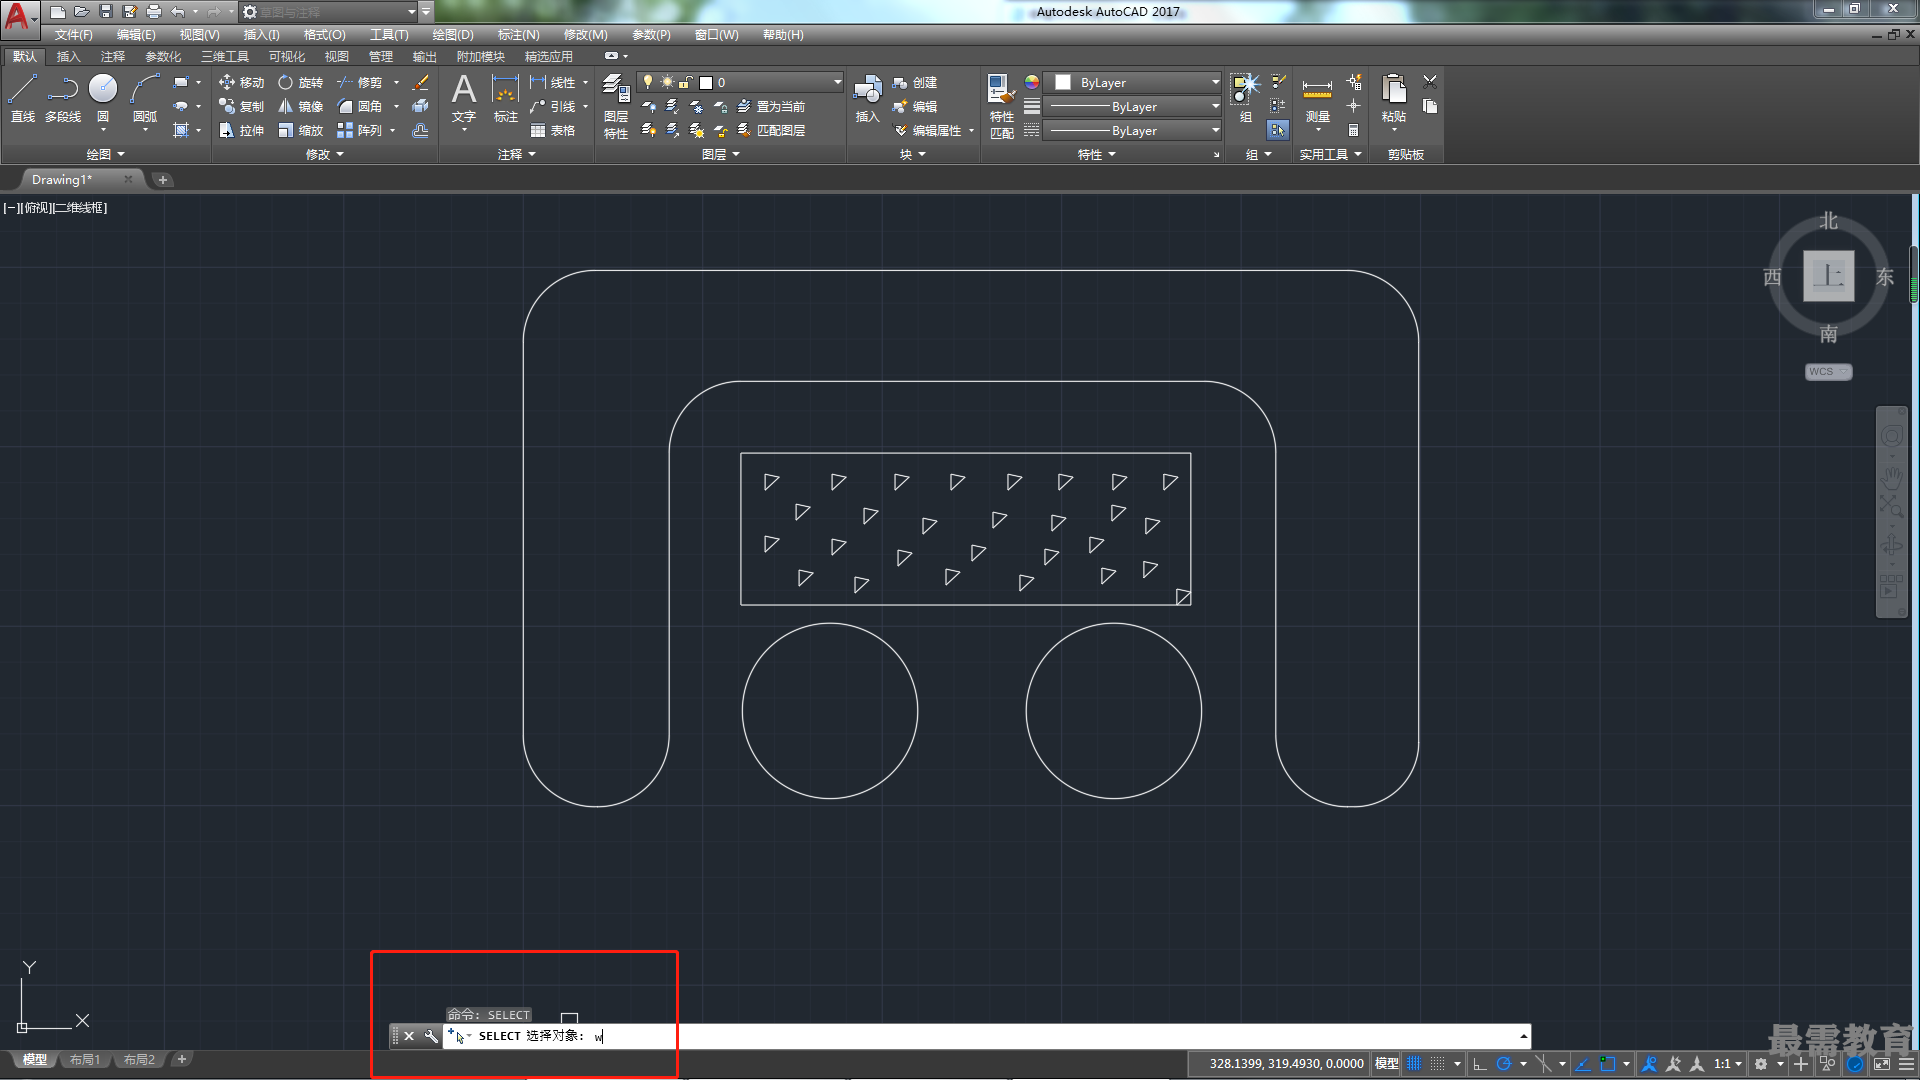Click the layer 0 white color swatch
This screenshot has width=1920, height=1080.
(706, 83)
